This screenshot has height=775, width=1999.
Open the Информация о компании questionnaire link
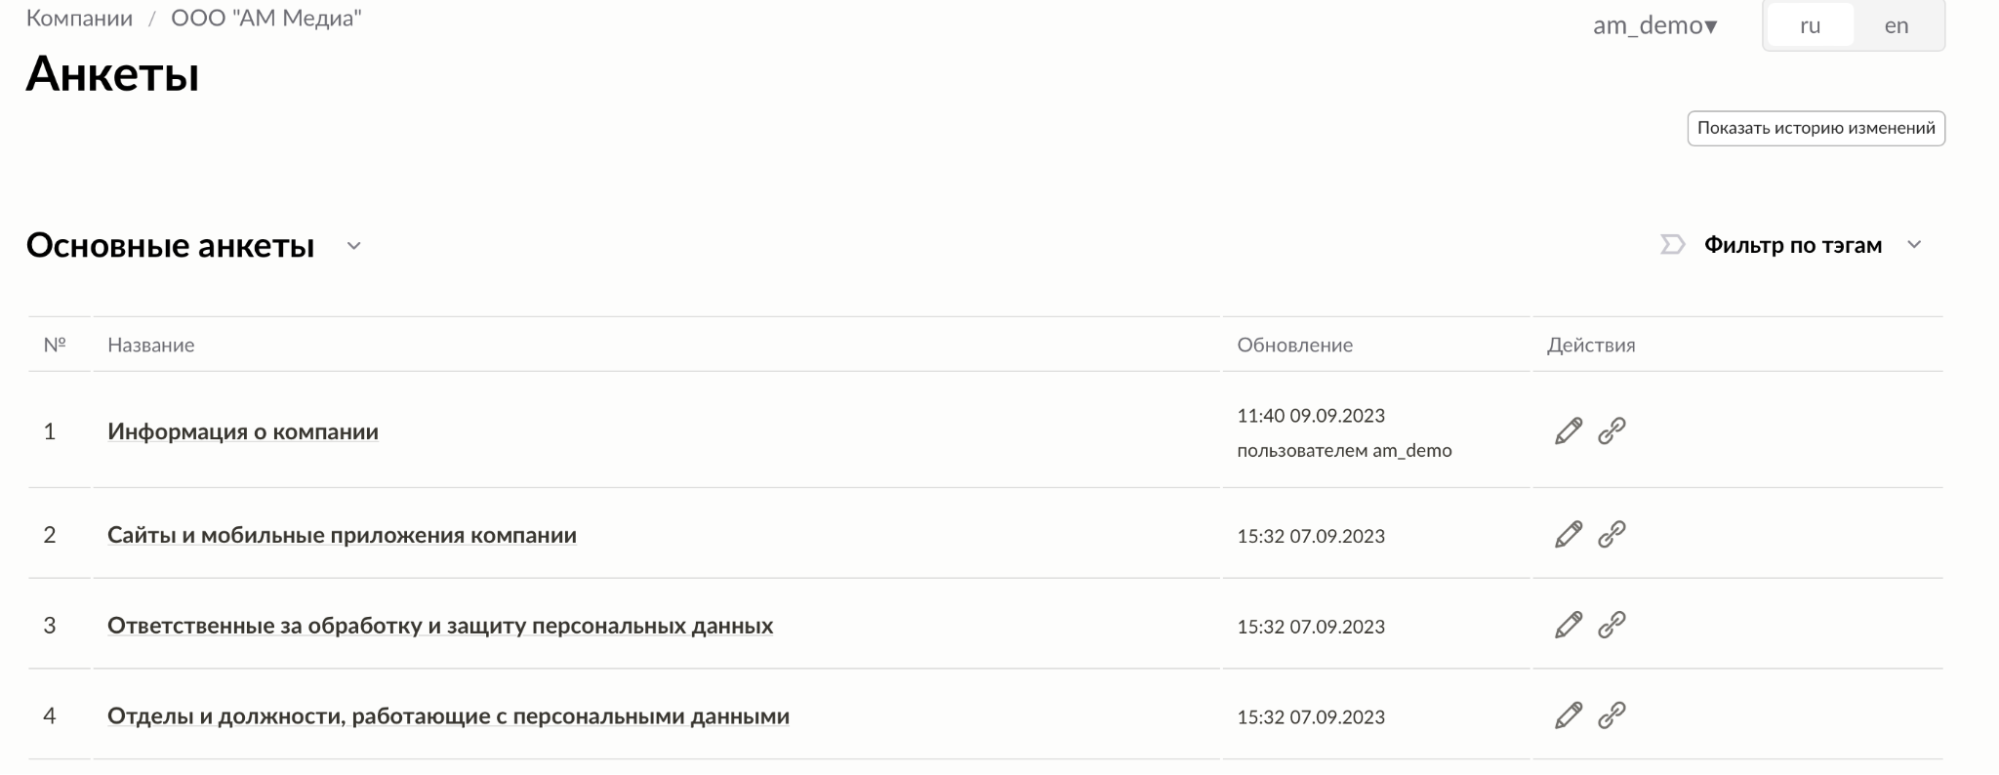point(243,432)
